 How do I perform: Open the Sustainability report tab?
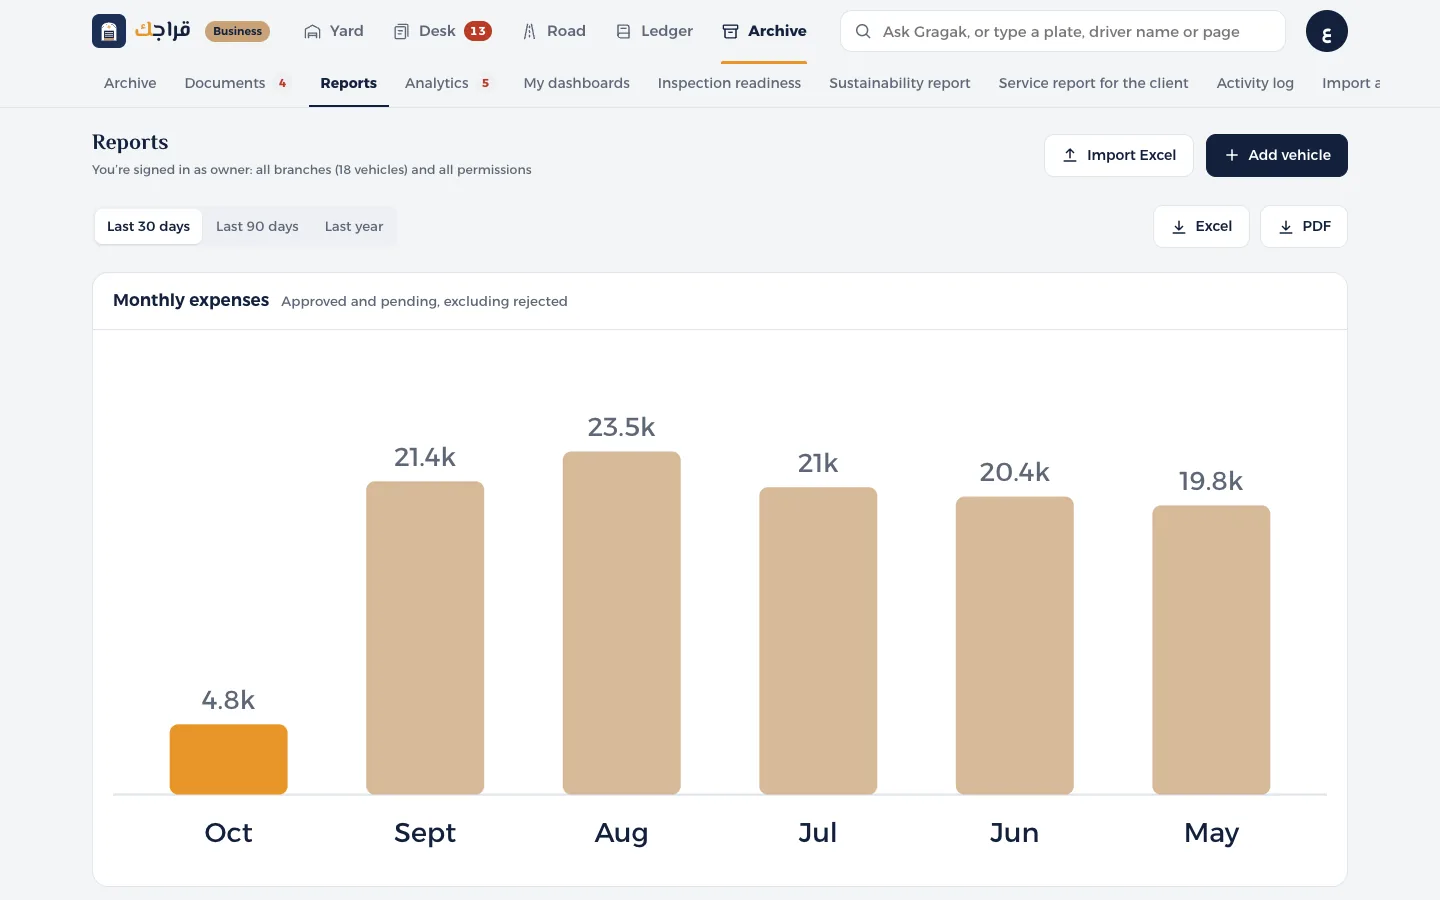pos(900,83)
